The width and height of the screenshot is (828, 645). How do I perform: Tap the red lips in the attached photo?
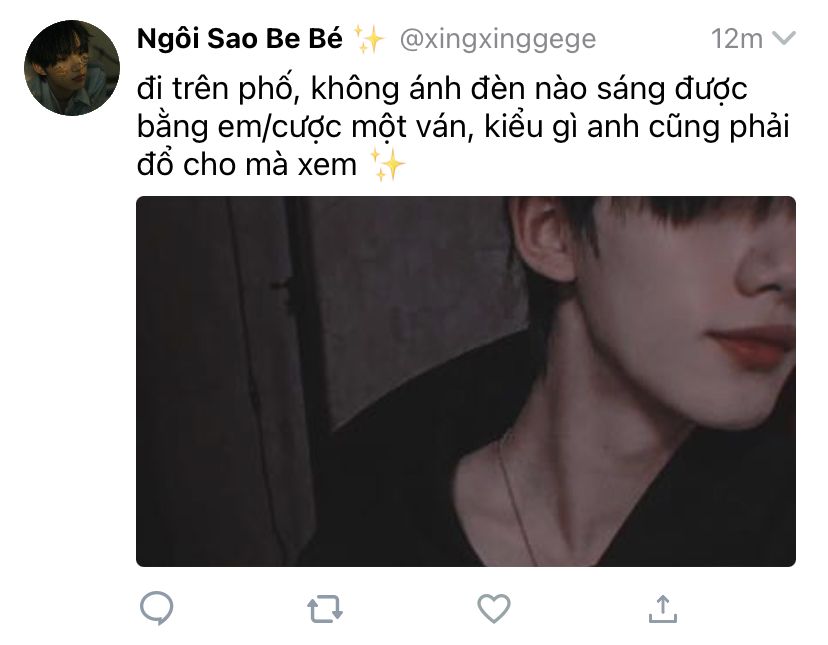752,345
